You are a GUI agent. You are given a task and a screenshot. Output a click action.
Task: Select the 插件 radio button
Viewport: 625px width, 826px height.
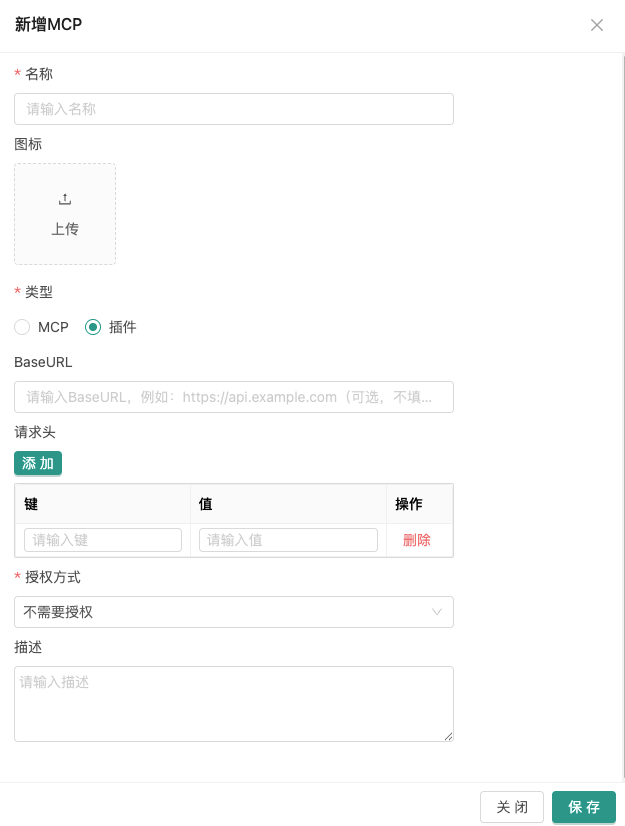(x=93, y=327)
